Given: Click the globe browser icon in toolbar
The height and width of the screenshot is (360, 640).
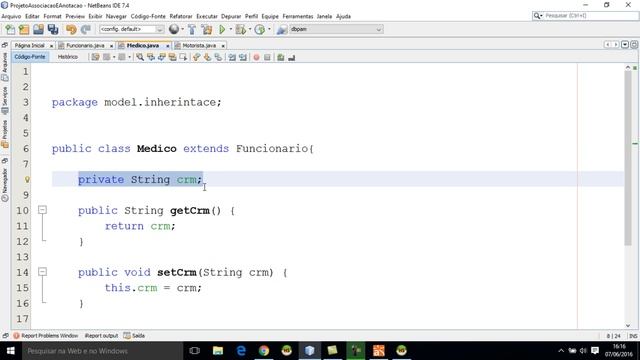Looking at the screenshot, I should pos(174,29).
